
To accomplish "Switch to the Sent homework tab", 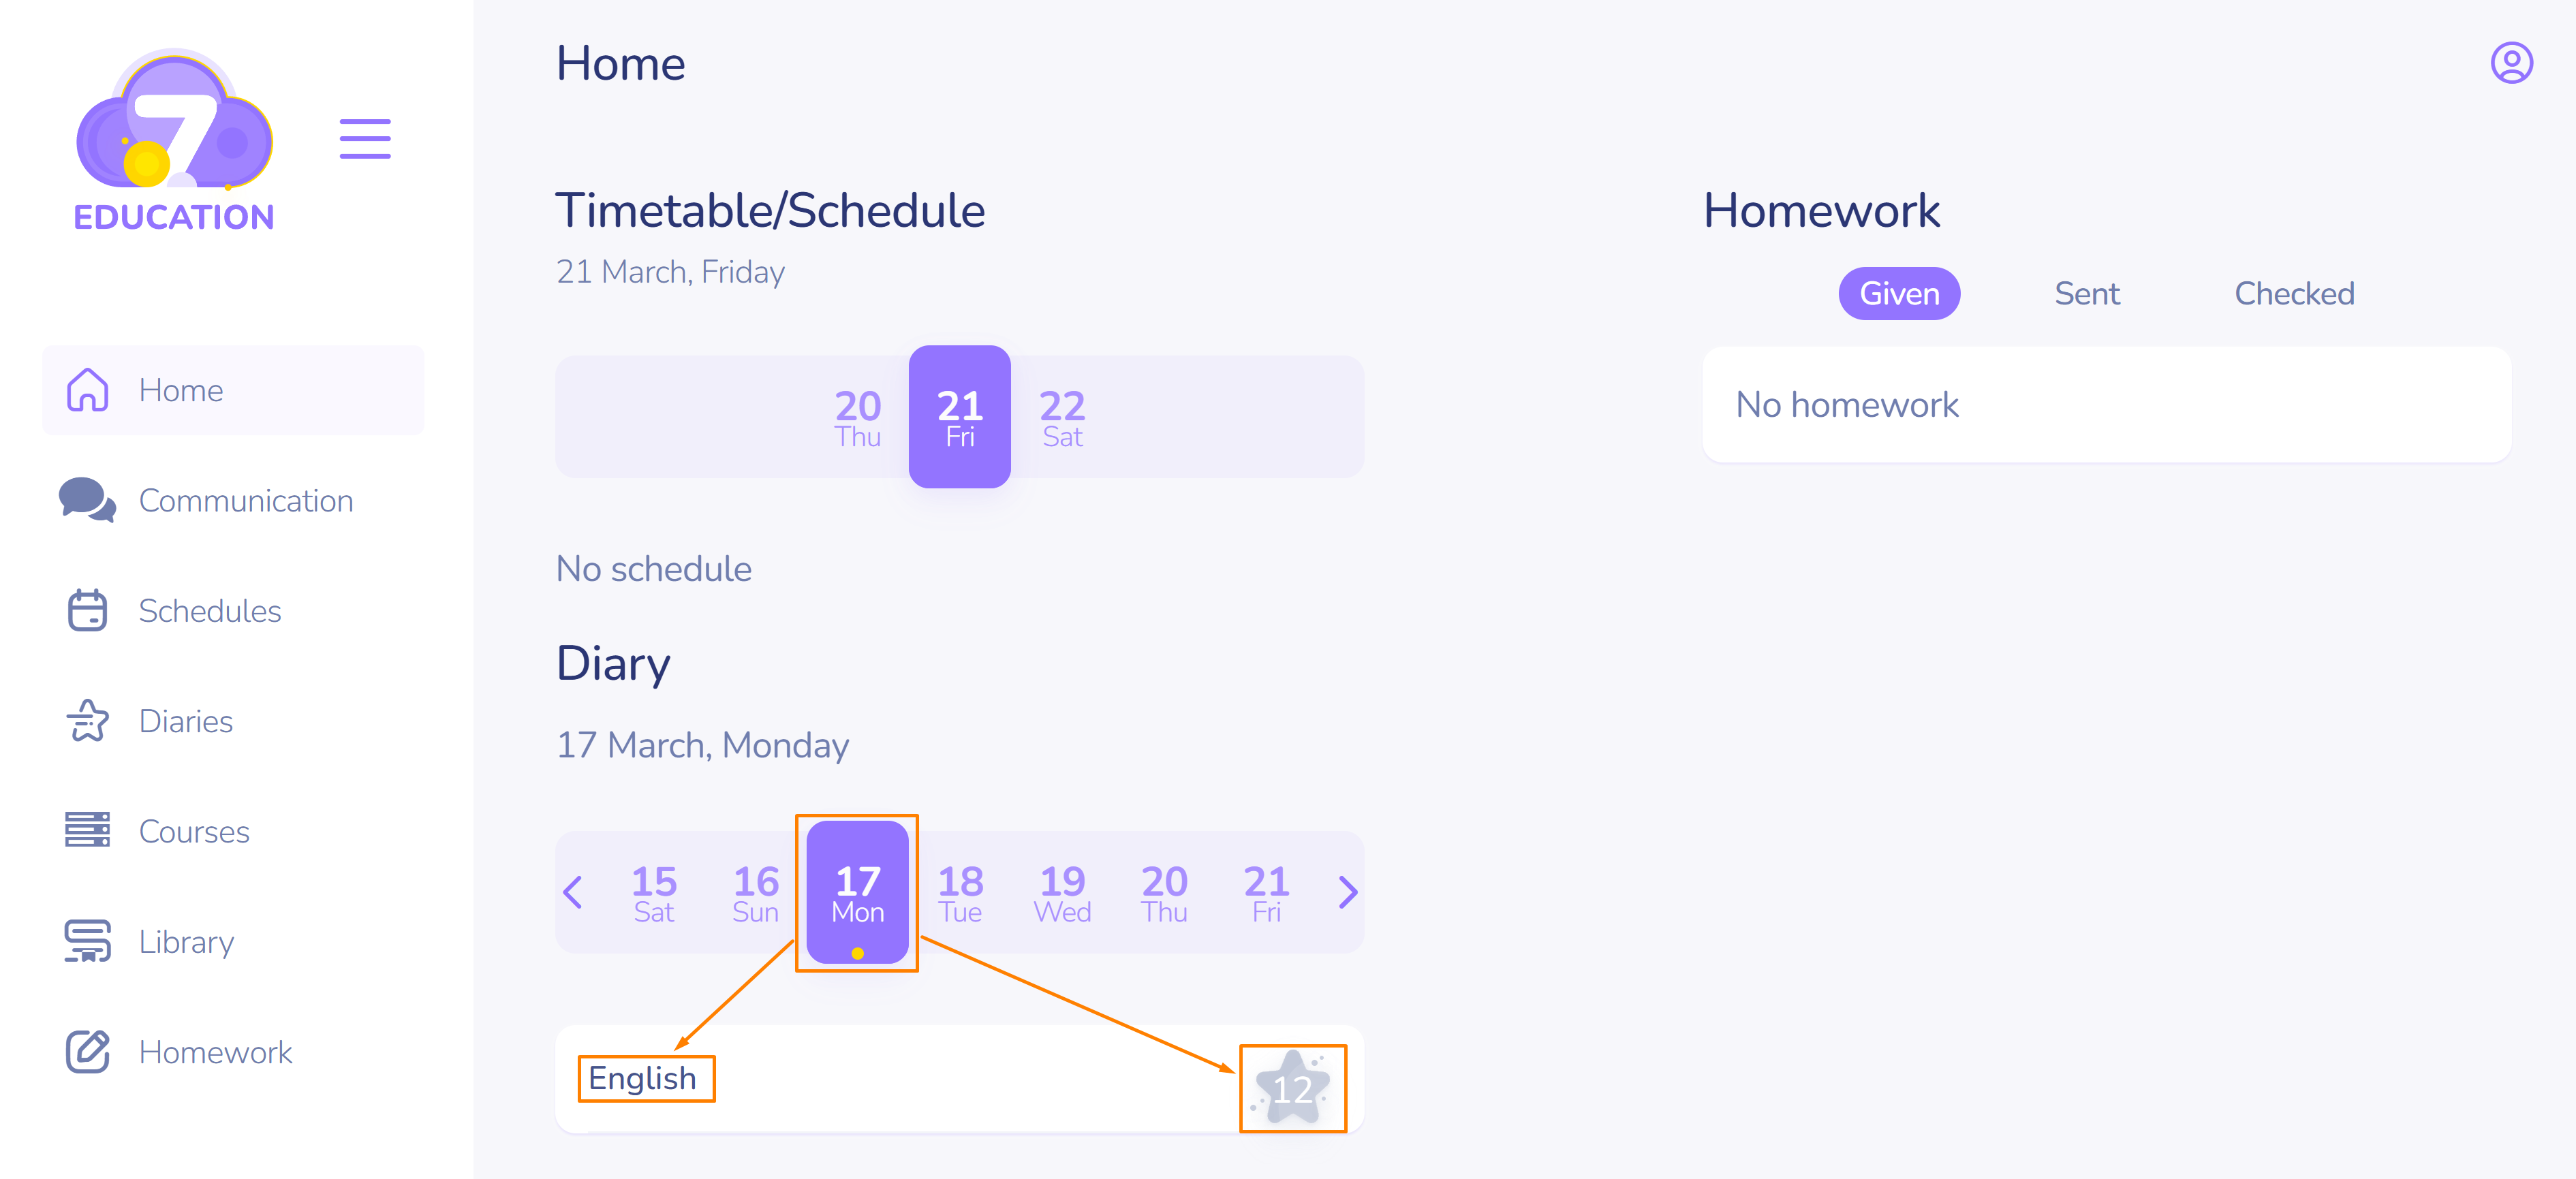I will tap(2086, 294).
